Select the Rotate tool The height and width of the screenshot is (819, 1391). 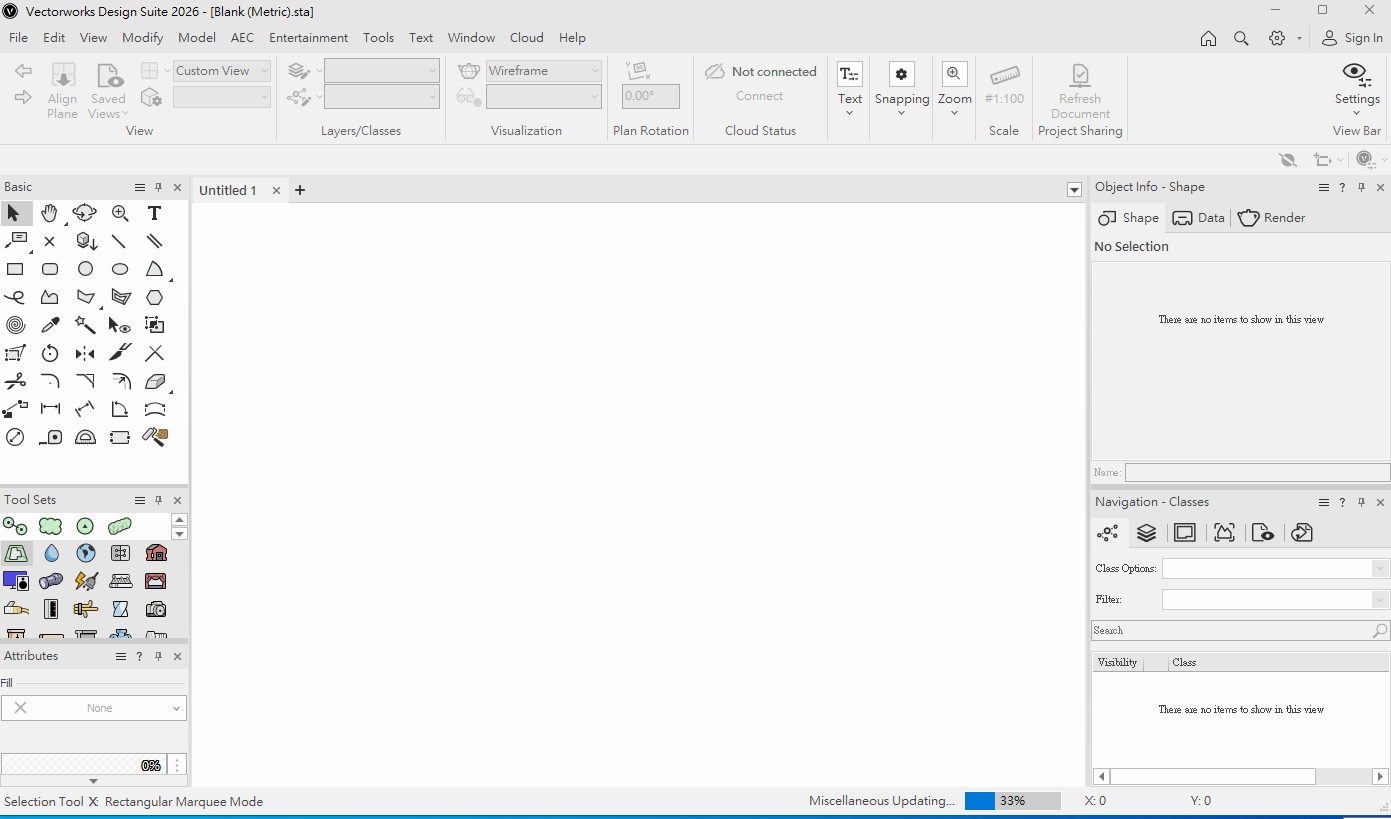pos(50,353)
